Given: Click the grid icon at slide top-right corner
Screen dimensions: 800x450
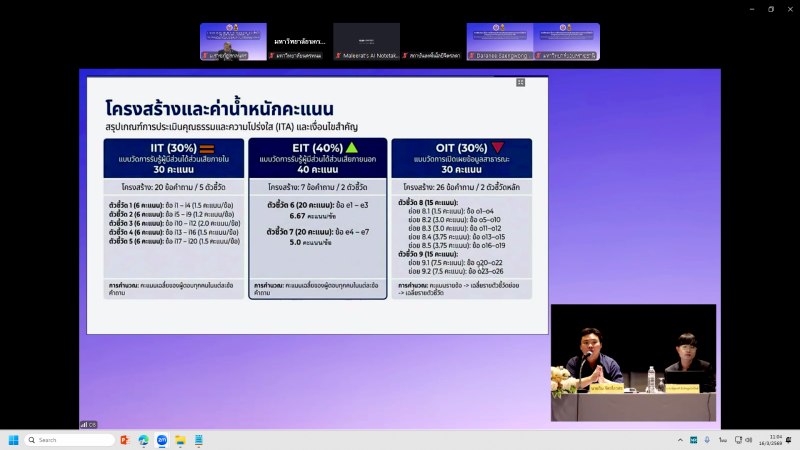Looking at the screenshot, I should 520,82.
